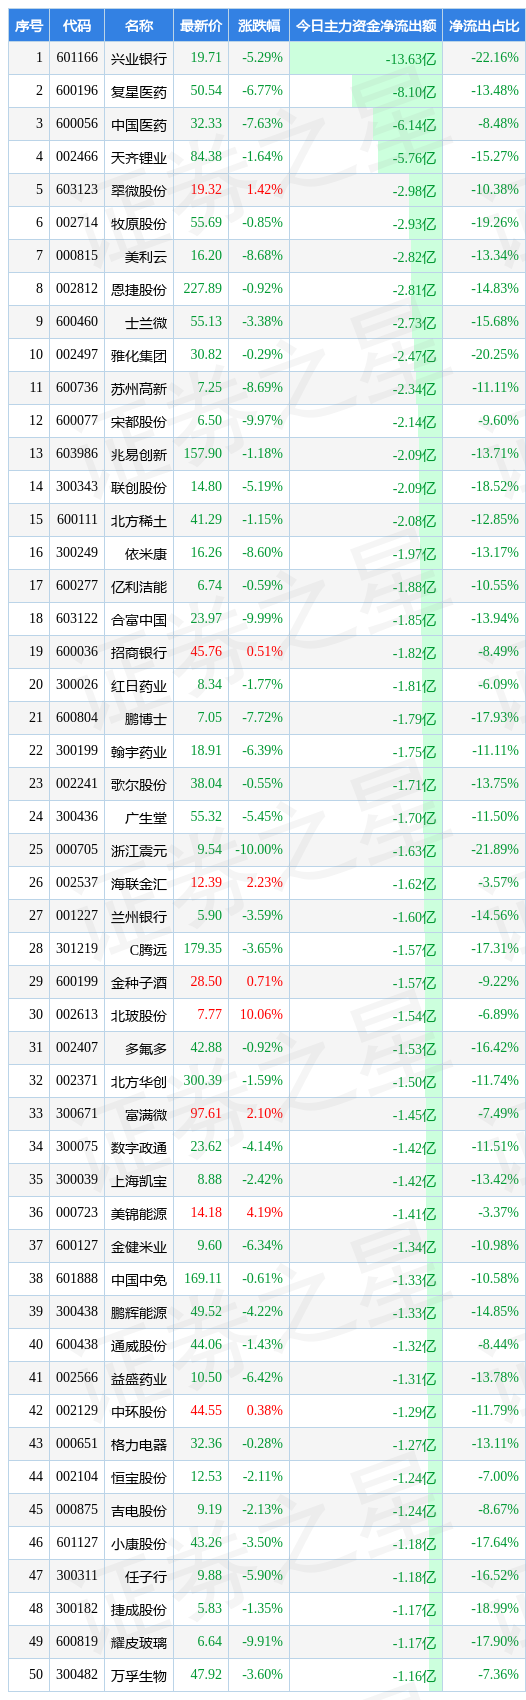Click 雅化集团 outflow ratio -20.25%
The image size is (526, 1700).
click(495, 355)
